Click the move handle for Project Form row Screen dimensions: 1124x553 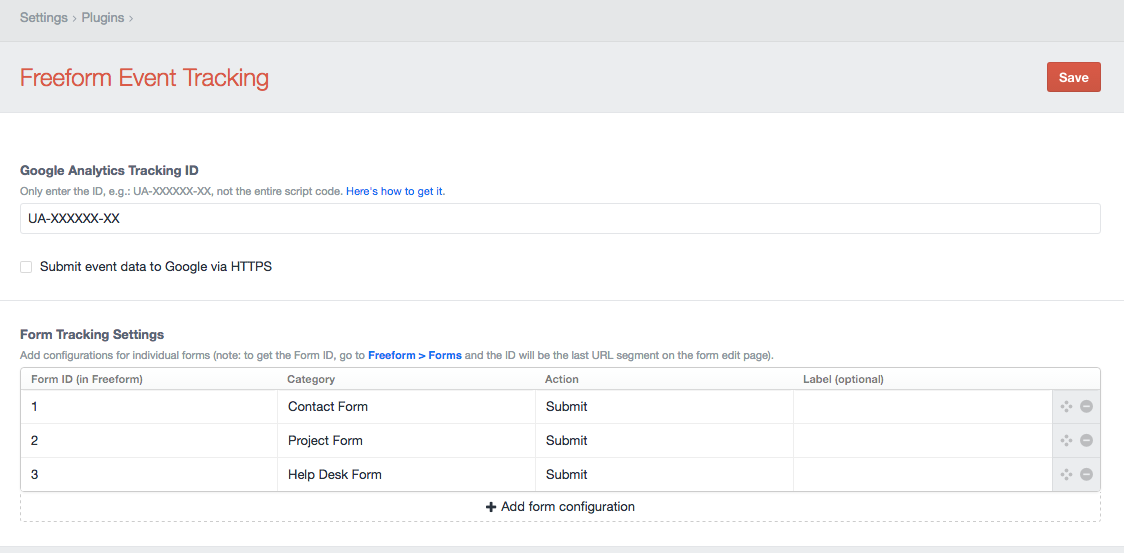pos(1066,441)
